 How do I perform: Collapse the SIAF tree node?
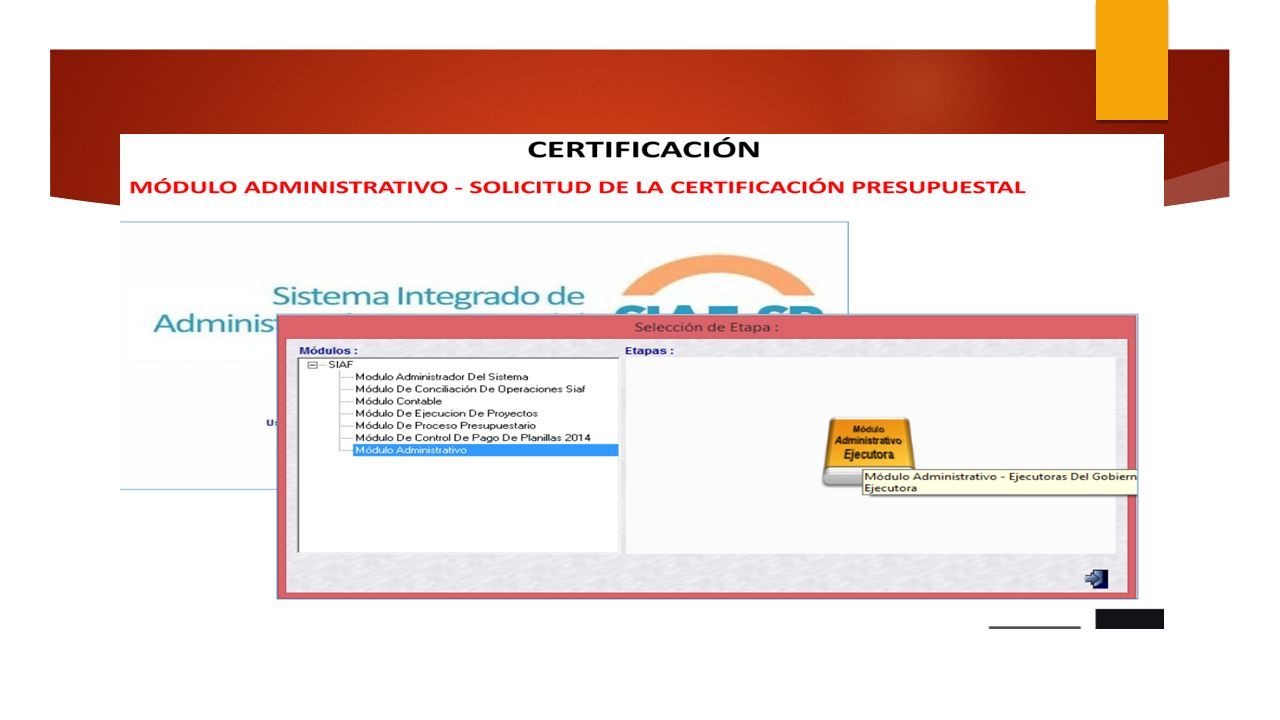point(312,365)
